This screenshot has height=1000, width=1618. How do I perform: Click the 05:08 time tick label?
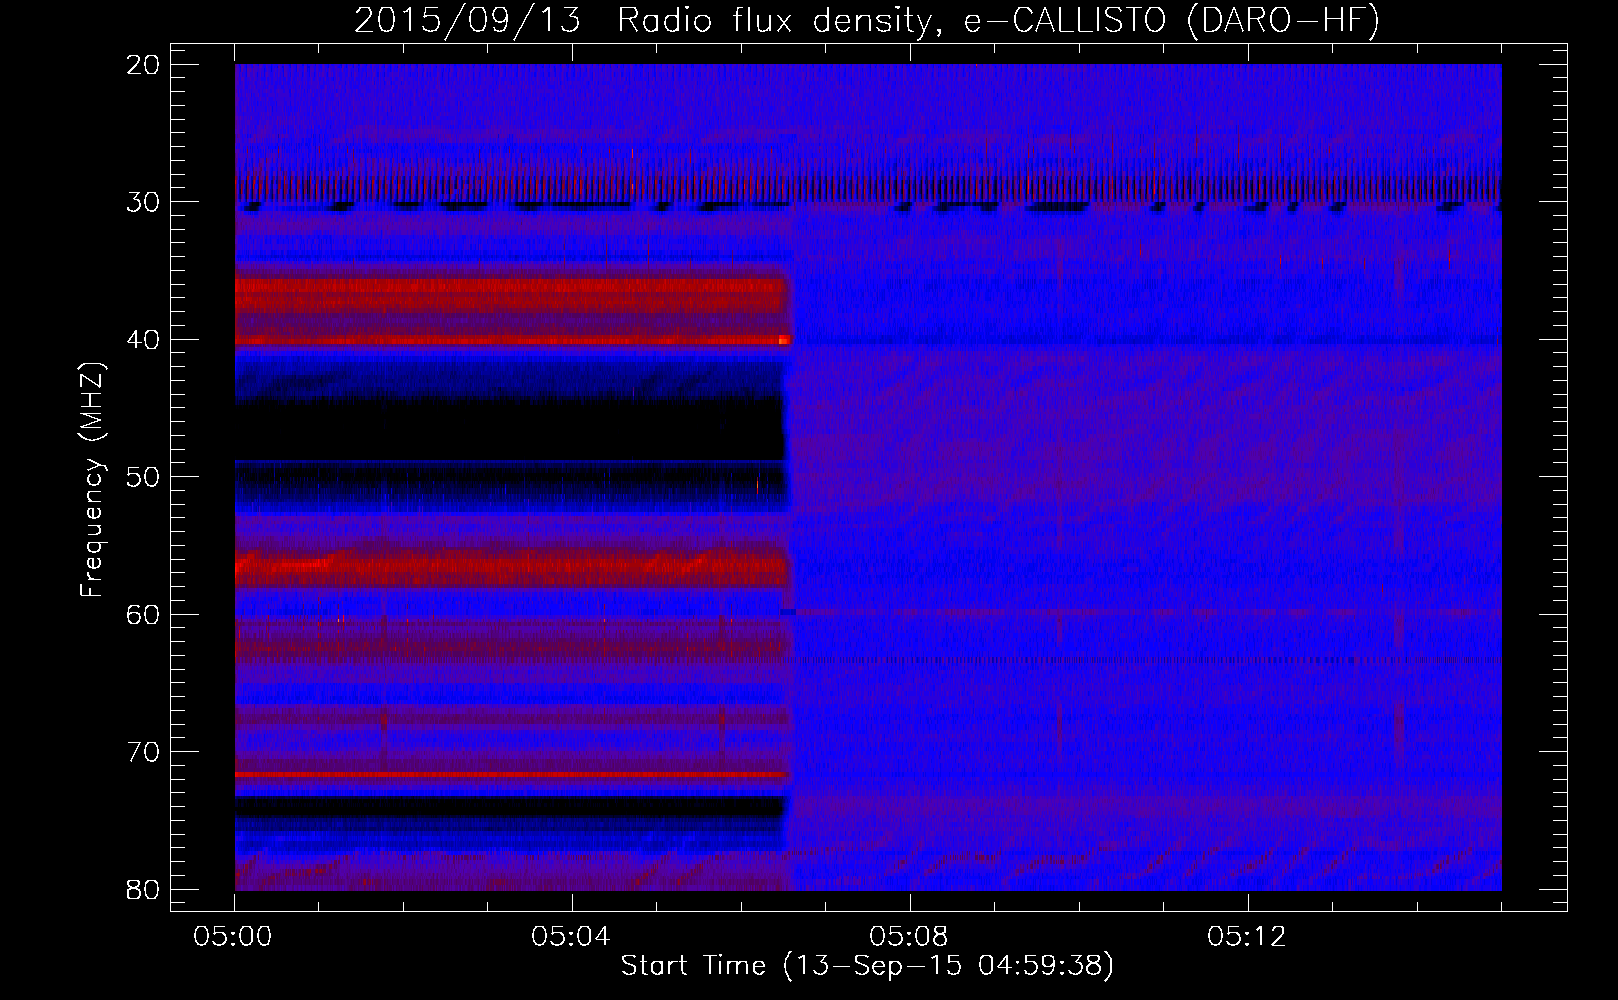point(909,937)
